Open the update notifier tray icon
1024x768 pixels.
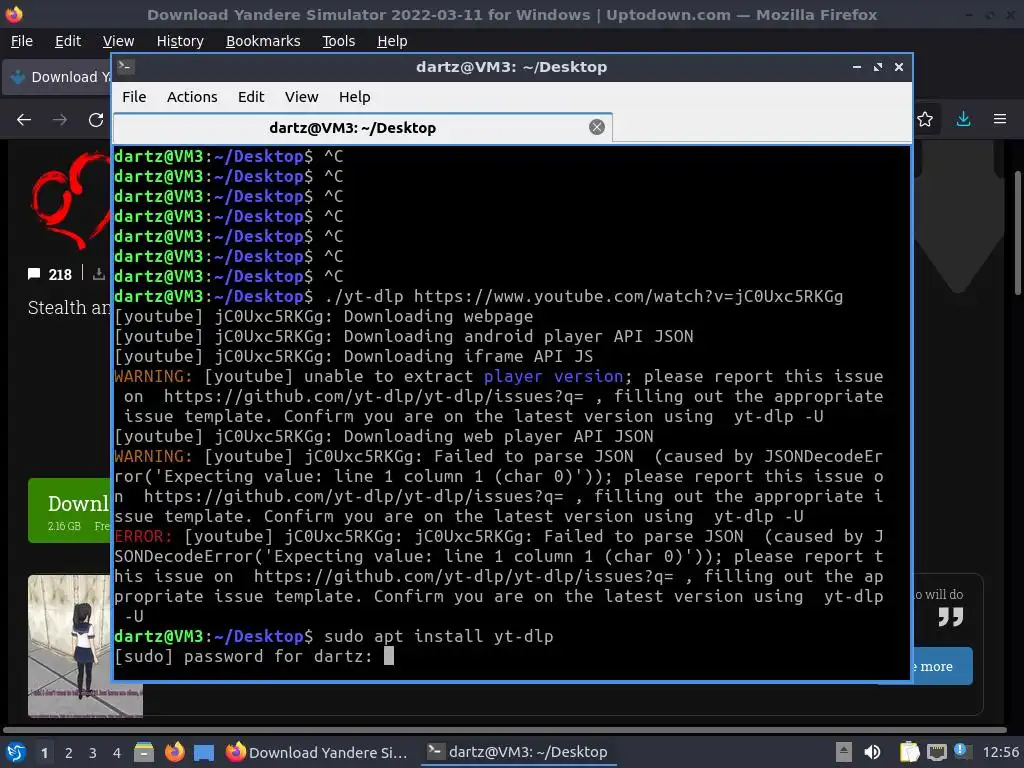[962, 751]
